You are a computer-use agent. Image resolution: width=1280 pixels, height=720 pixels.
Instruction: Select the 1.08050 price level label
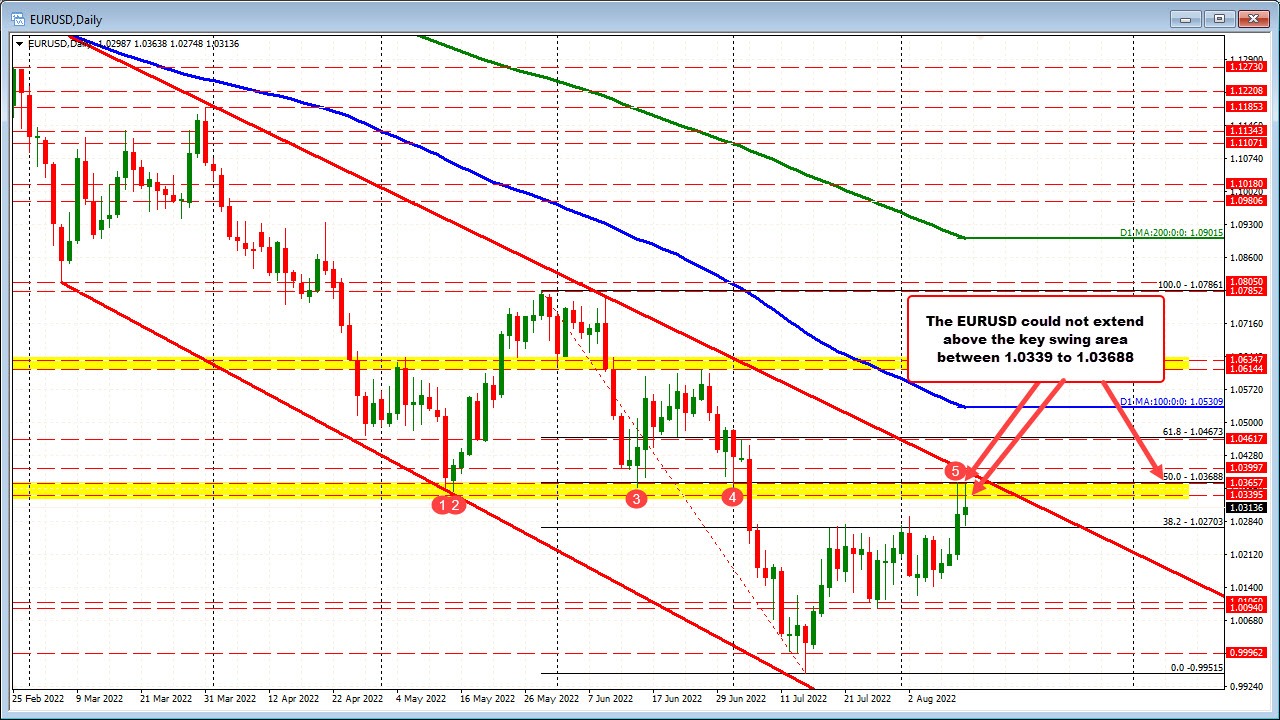(1246, 282)
